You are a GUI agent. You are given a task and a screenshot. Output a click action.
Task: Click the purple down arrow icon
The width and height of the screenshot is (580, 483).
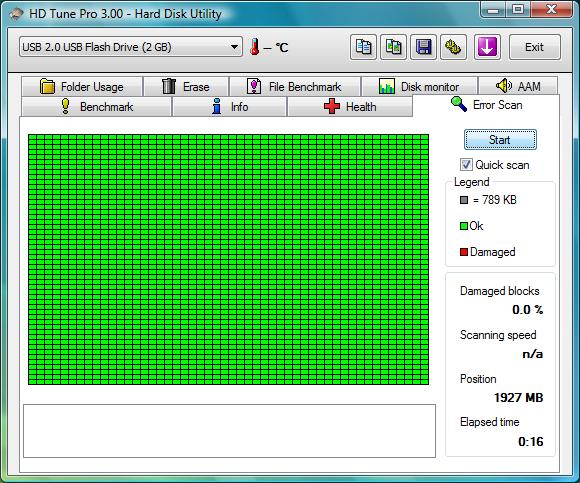487,47
